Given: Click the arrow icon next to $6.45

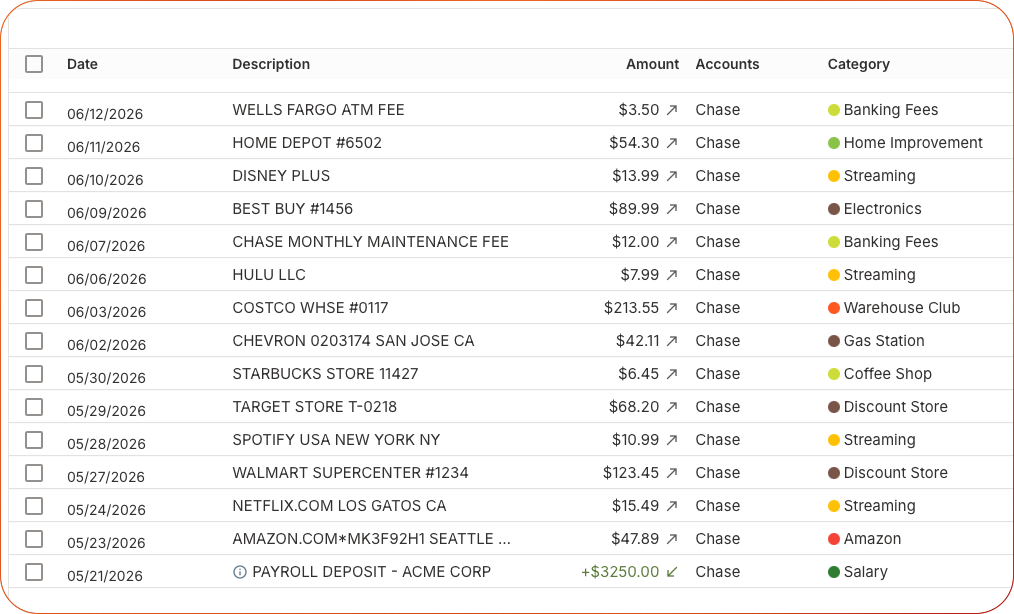Looking at the screenshot, I should pos(672,374).
